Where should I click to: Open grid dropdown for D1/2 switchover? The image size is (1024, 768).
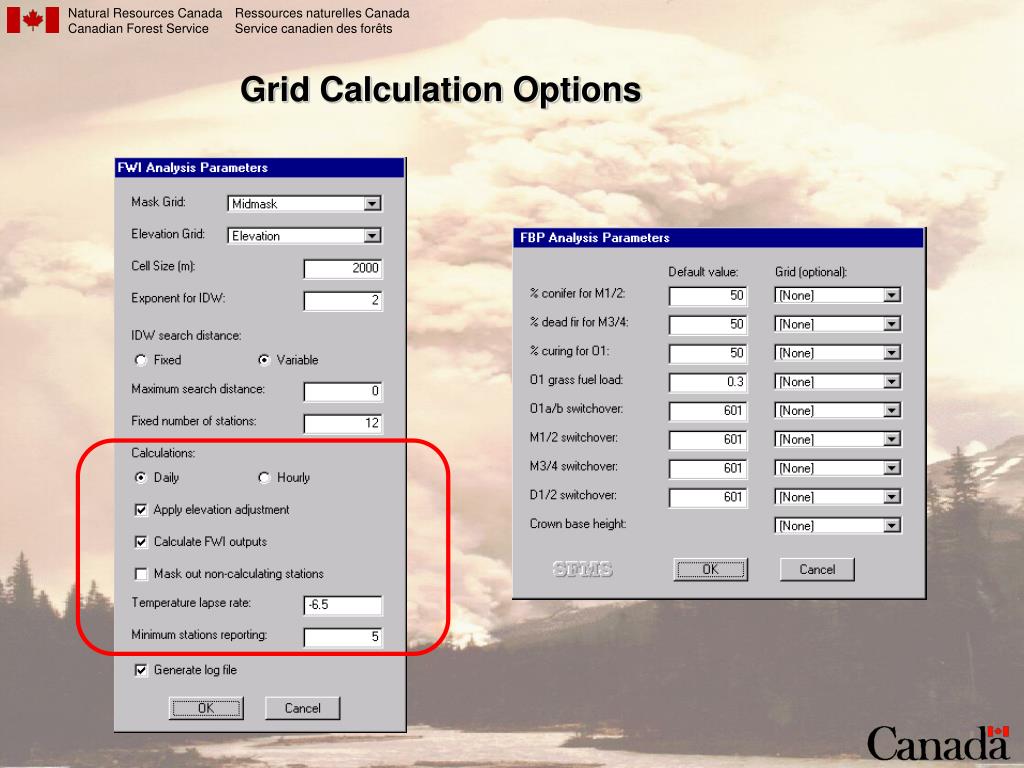point(892,496)
